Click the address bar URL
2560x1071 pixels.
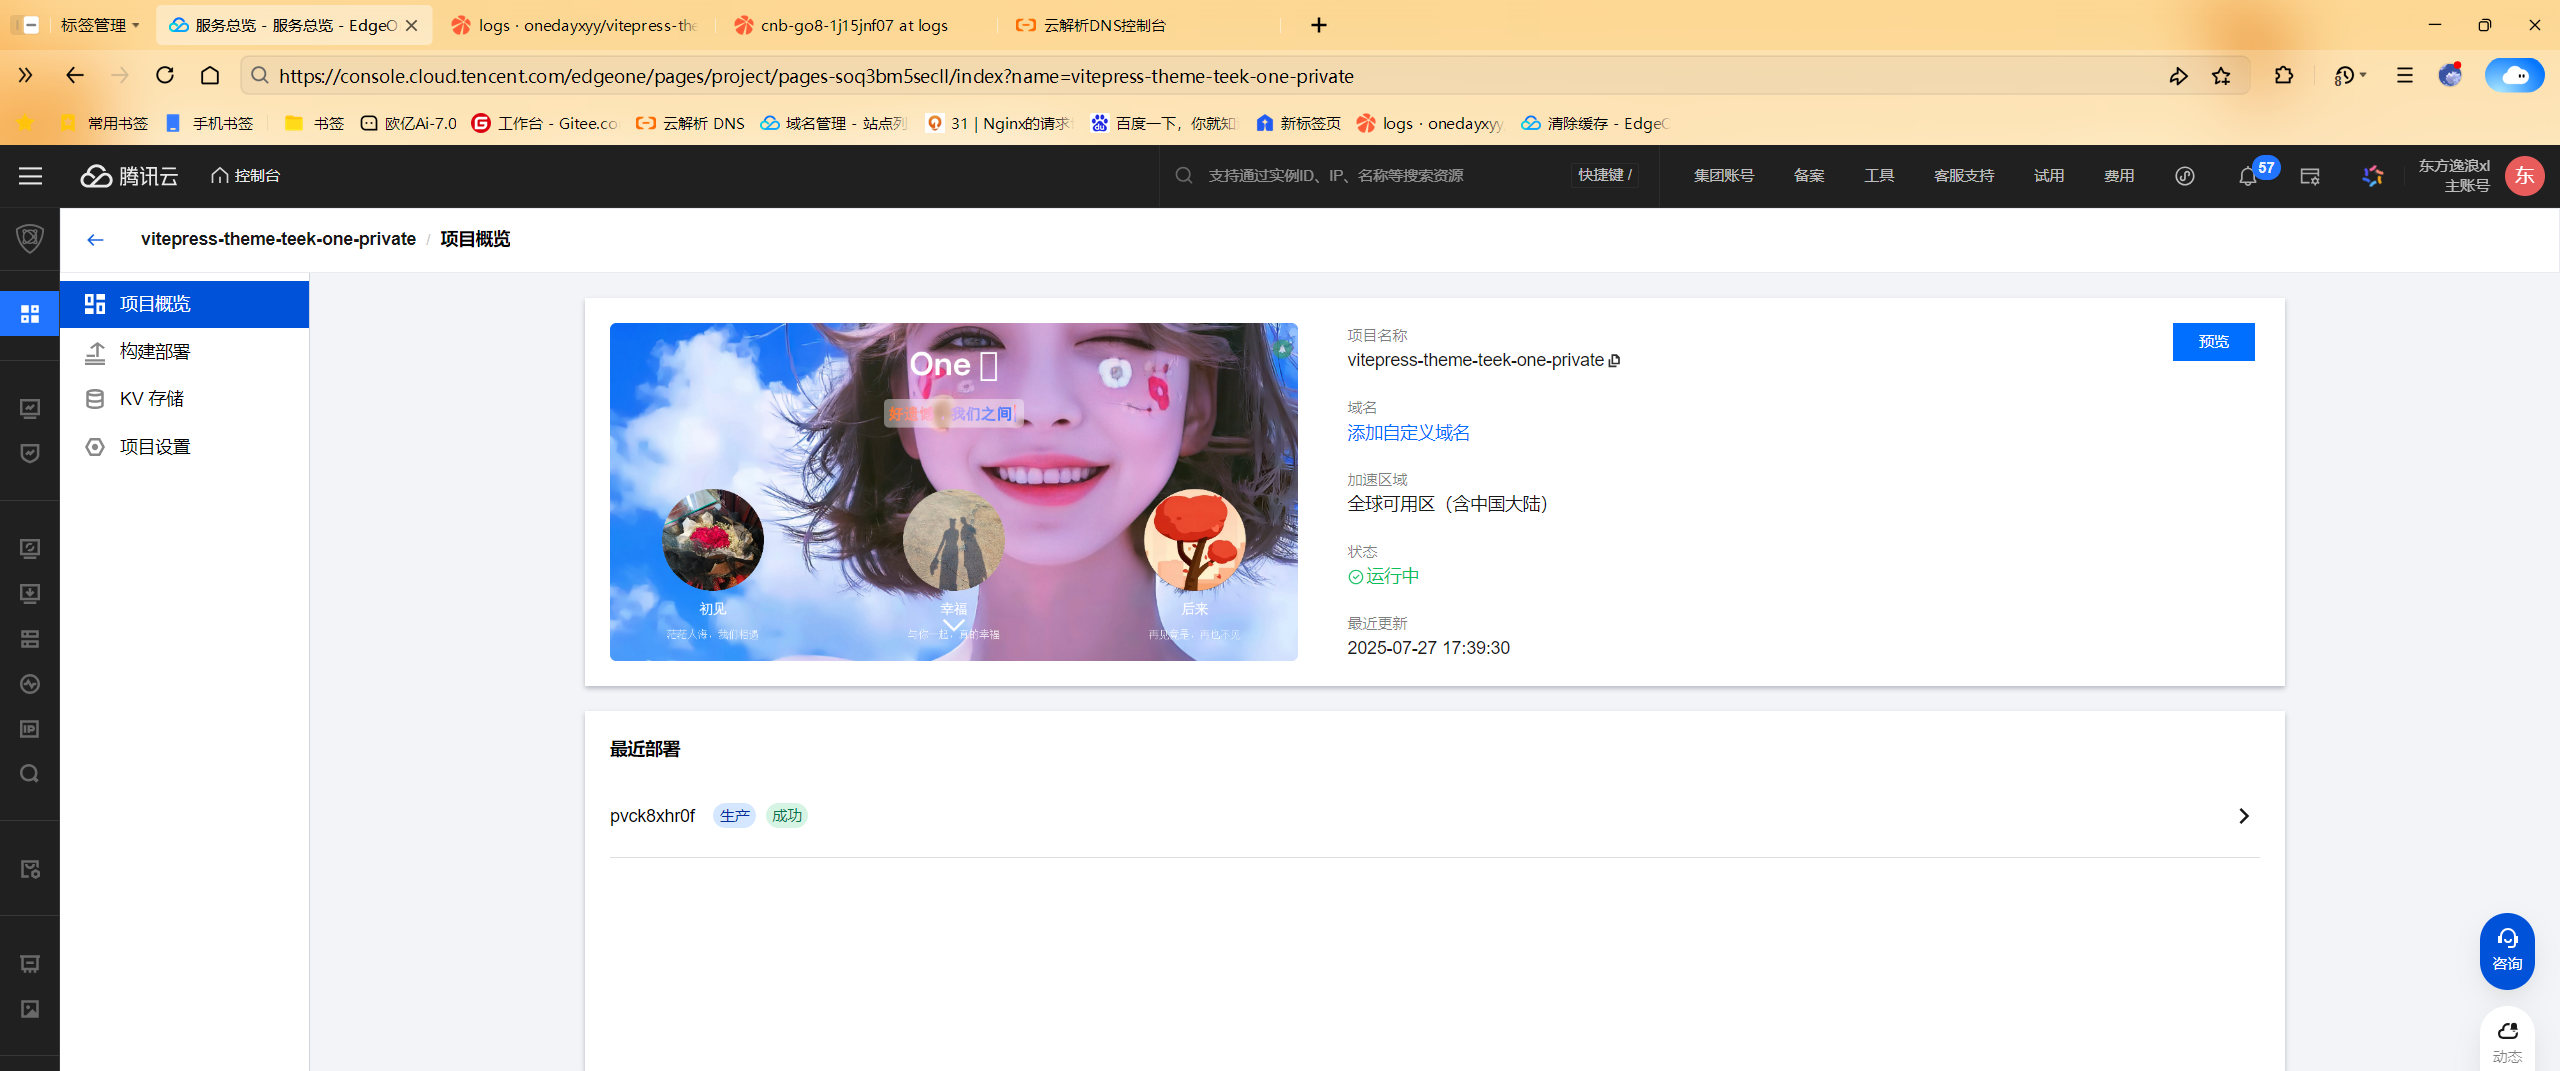tap(816, 76)
